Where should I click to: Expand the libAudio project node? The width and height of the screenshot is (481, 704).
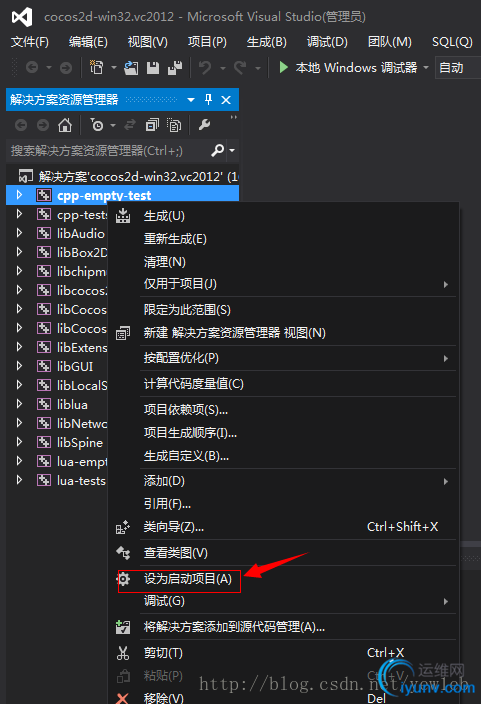(x=19, y=233)
